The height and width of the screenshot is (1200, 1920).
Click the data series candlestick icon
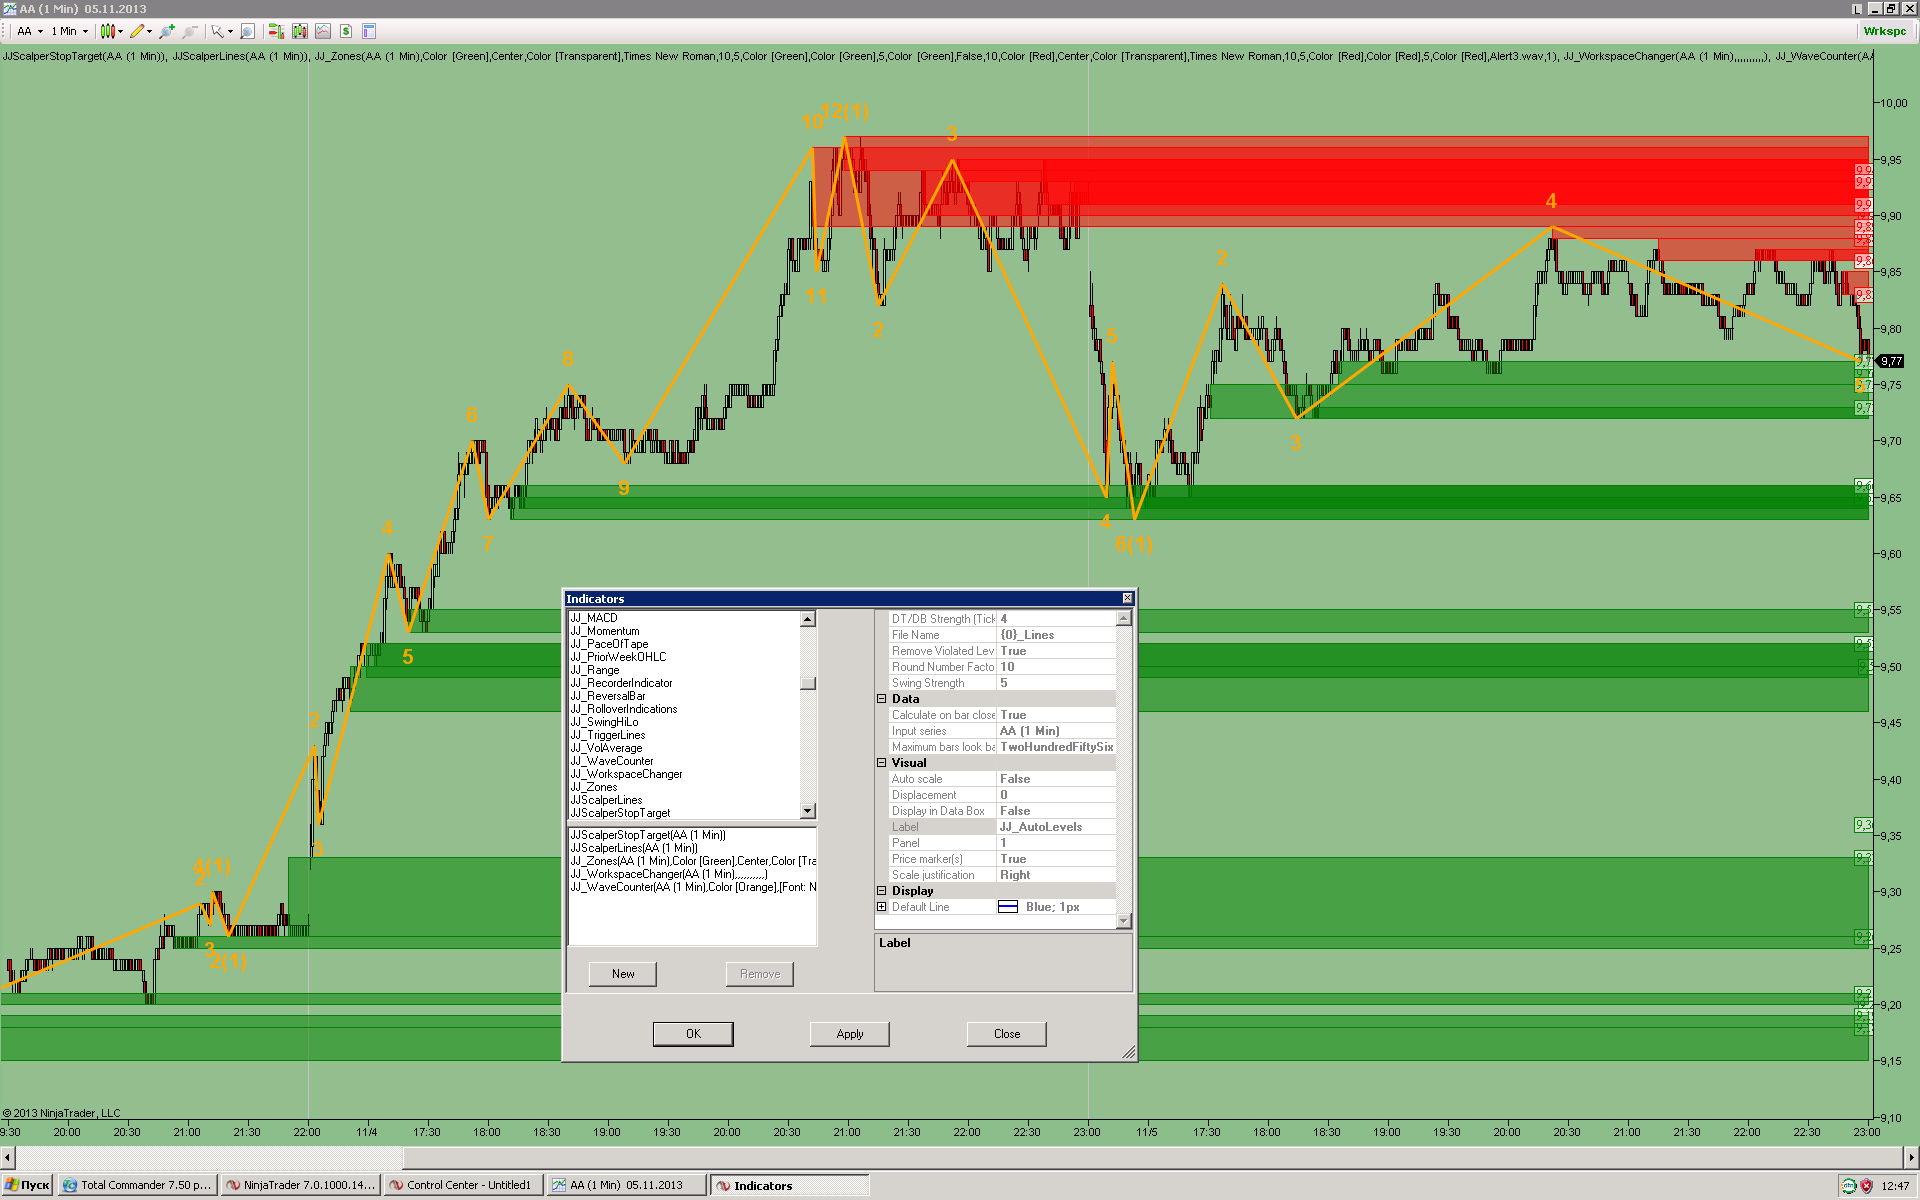299,31
